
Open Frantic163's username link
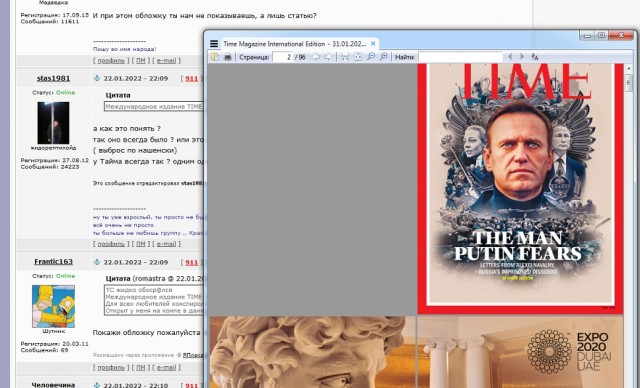pyautogui.click(x=53, y=262)
